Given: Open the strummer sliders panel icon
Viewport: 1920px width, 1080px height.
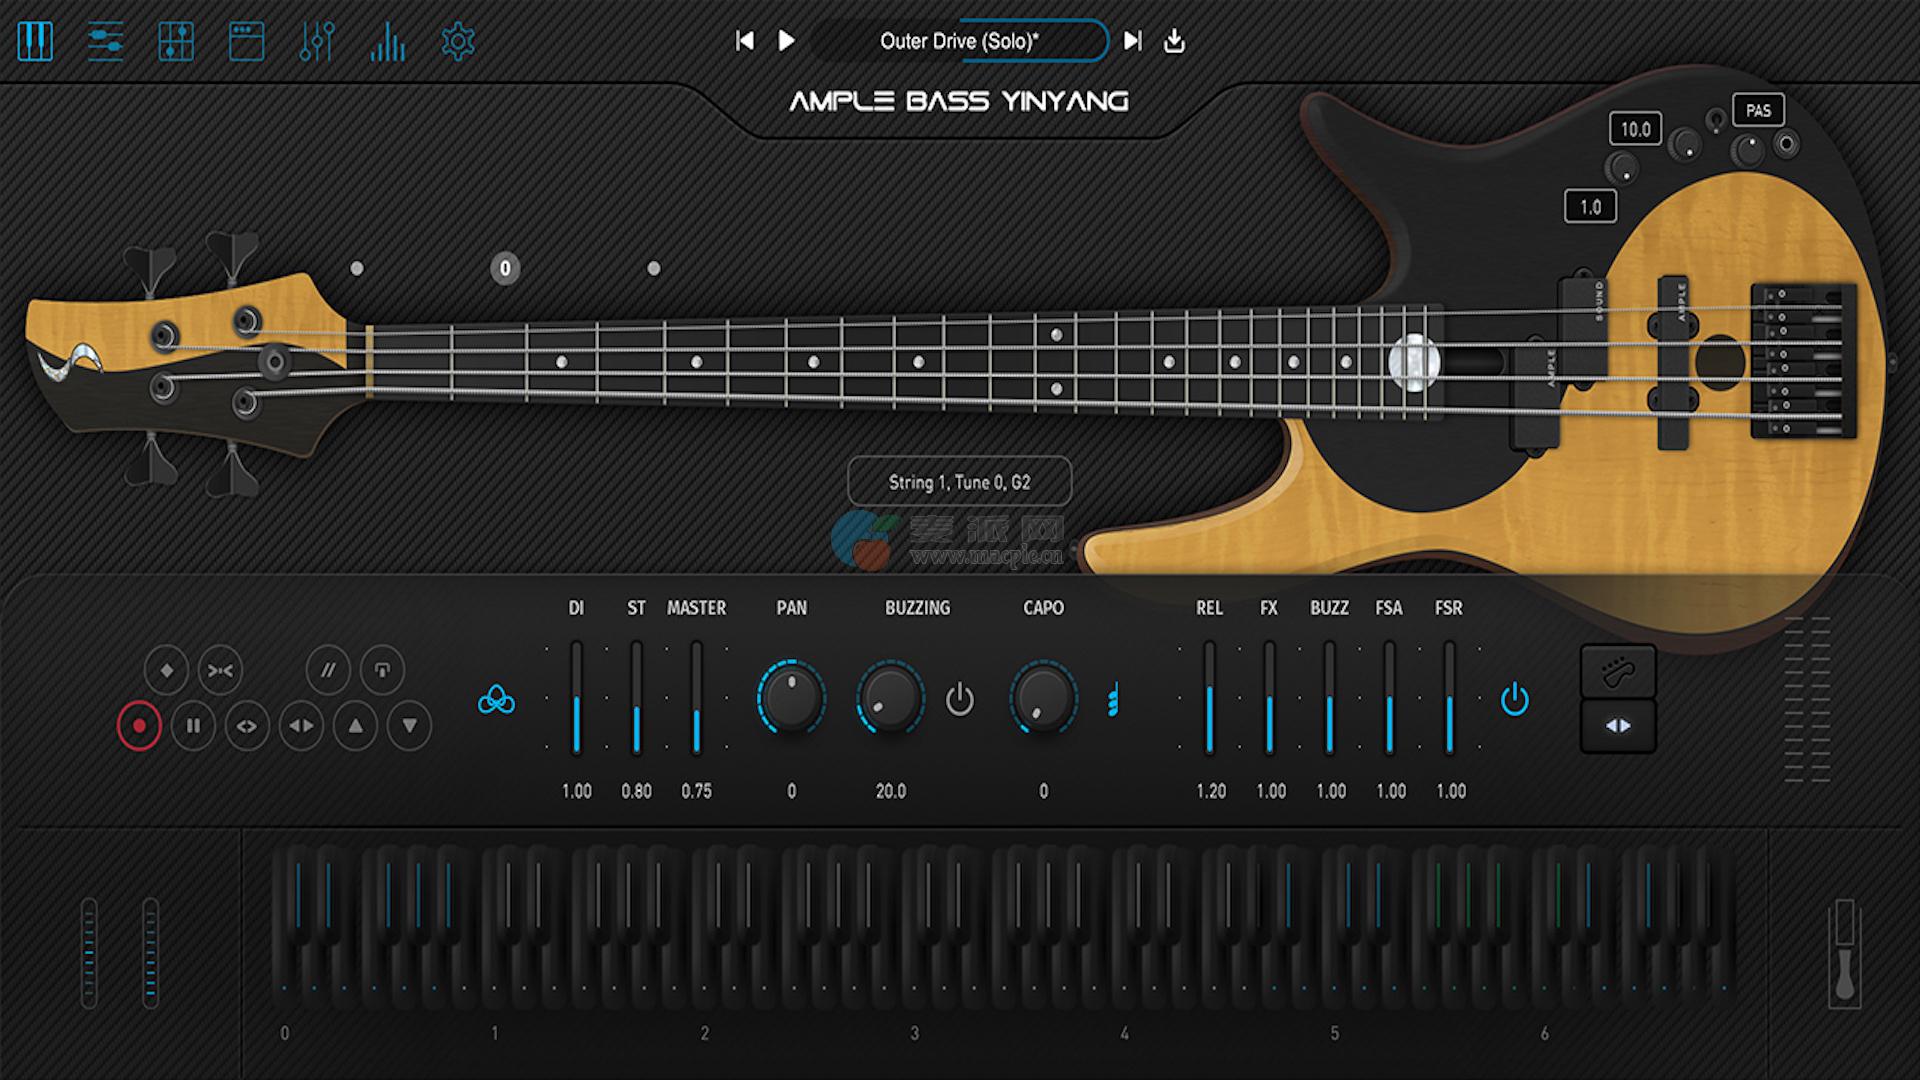Looking at the screenshot, I should (x=105, y=41).
